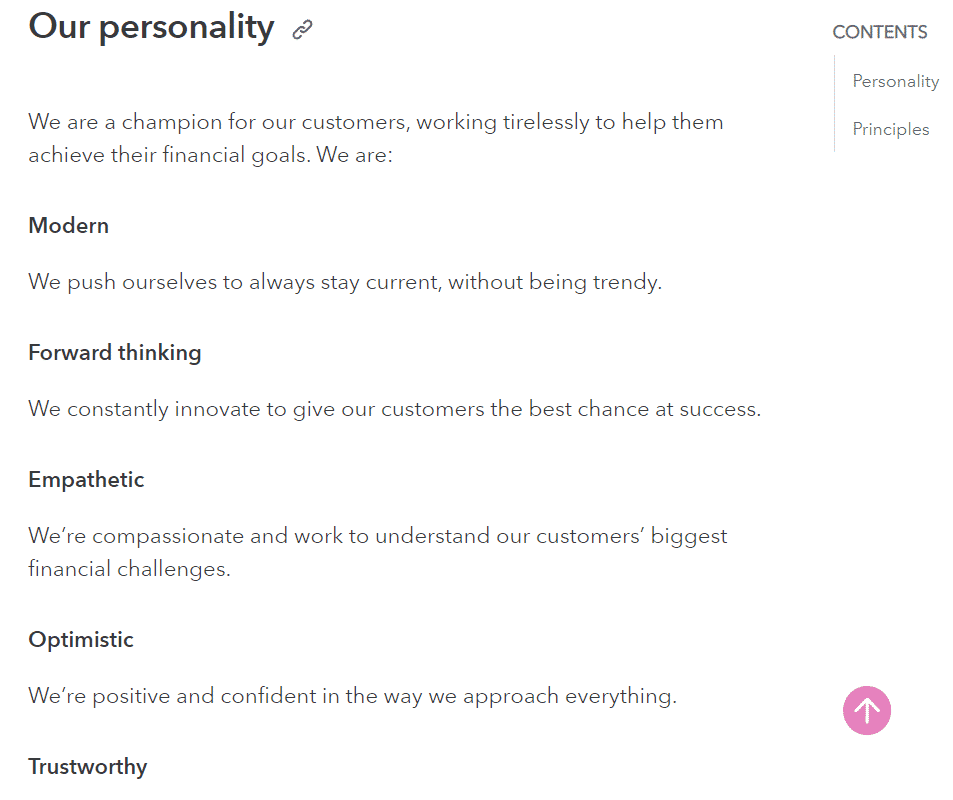Click the sentence about staying current without being trendy
This screenshot has width=953, height=800.
[x=345, y=282]
